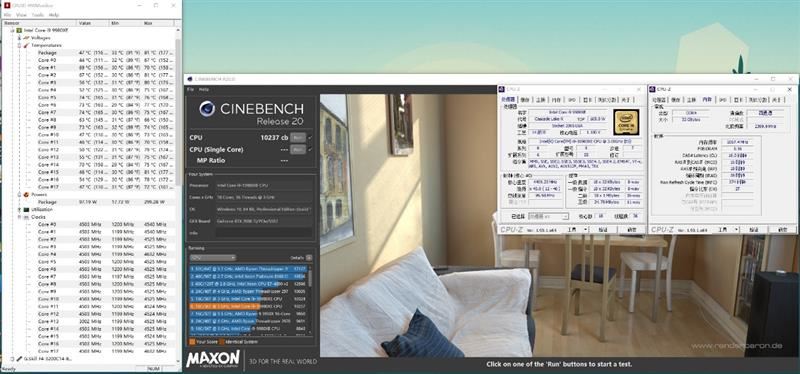Open Tools dropdown arrow in left CPU-Z window
Screen dimensions: 800x374
tap(587, 230)
